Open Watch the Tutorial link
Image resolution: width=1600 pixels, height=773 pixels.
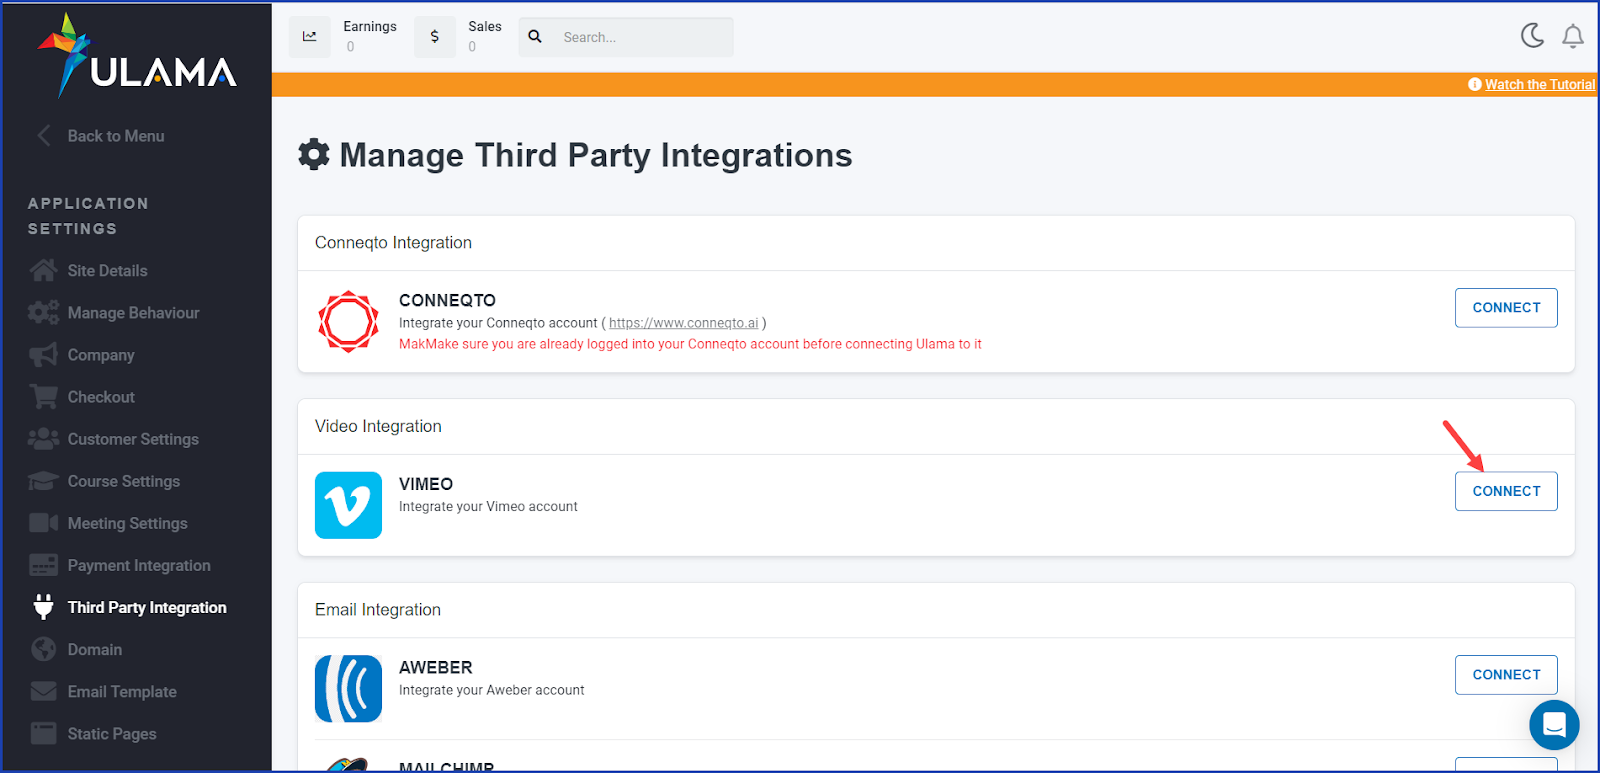[1540, 84]
